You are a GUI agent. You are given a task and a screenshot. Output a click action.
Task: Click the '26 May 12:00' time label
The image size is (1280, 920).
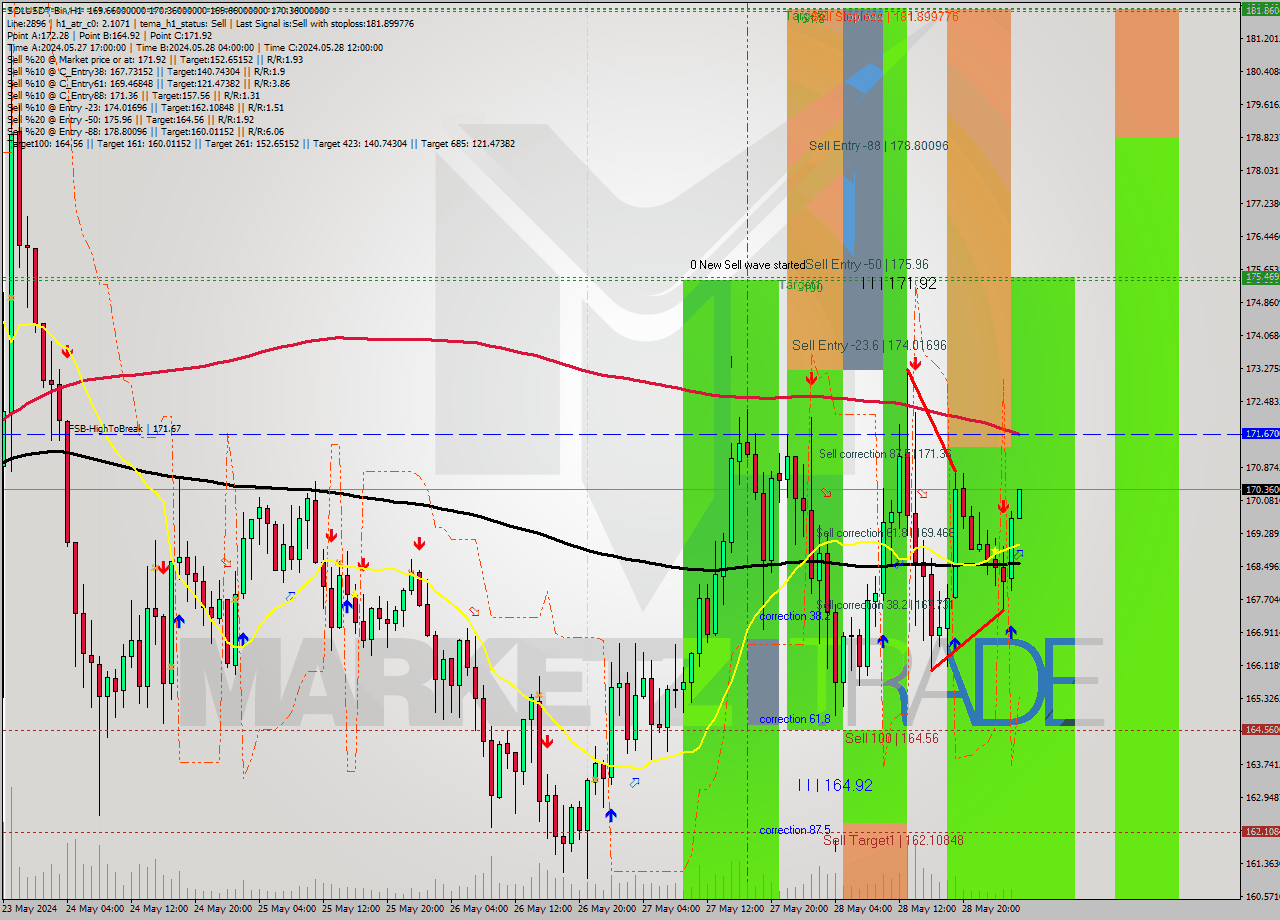543,909
